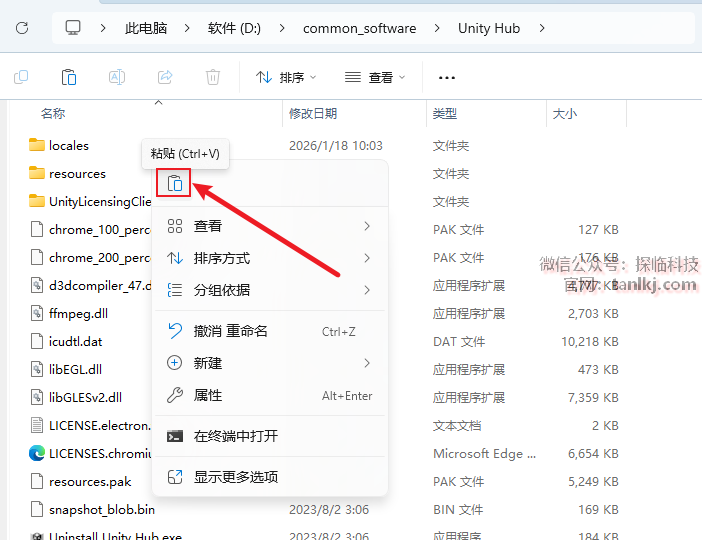Sort by 修改日期 column header
Screen dimensions: 702x540
312,113
